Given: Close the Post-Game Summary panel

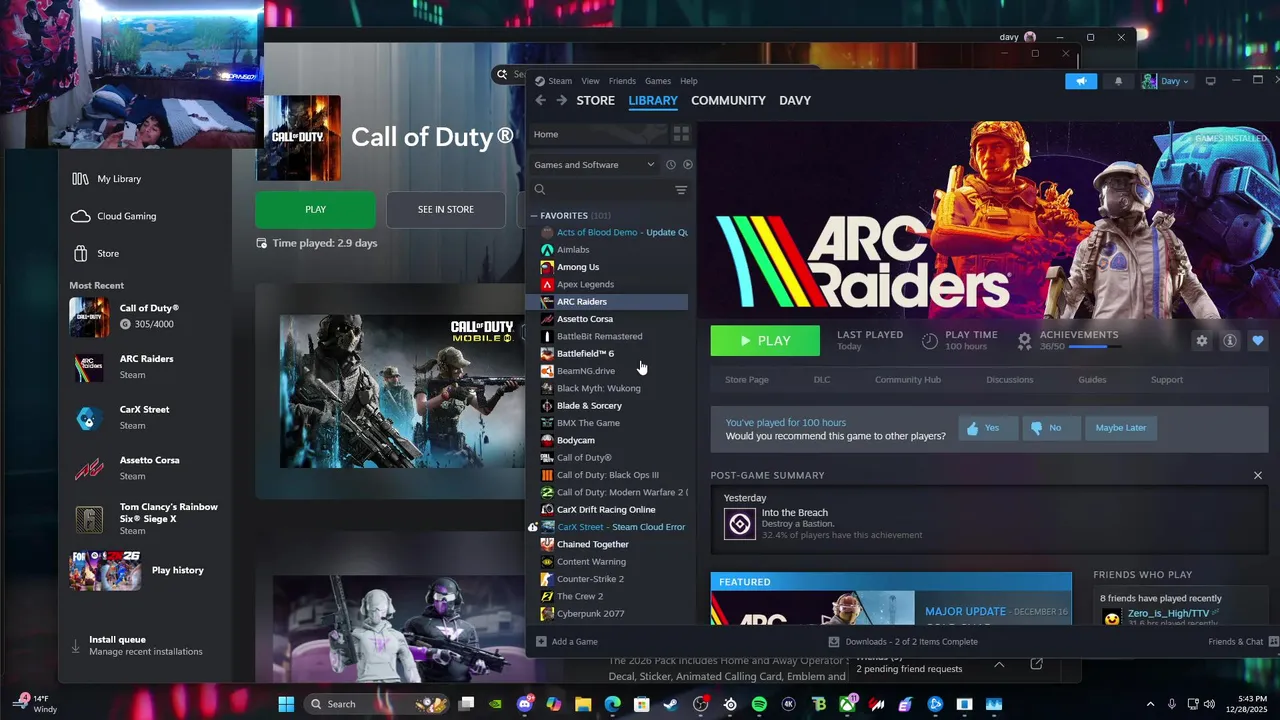Looking at the screenshot, I should (1258, 475).
